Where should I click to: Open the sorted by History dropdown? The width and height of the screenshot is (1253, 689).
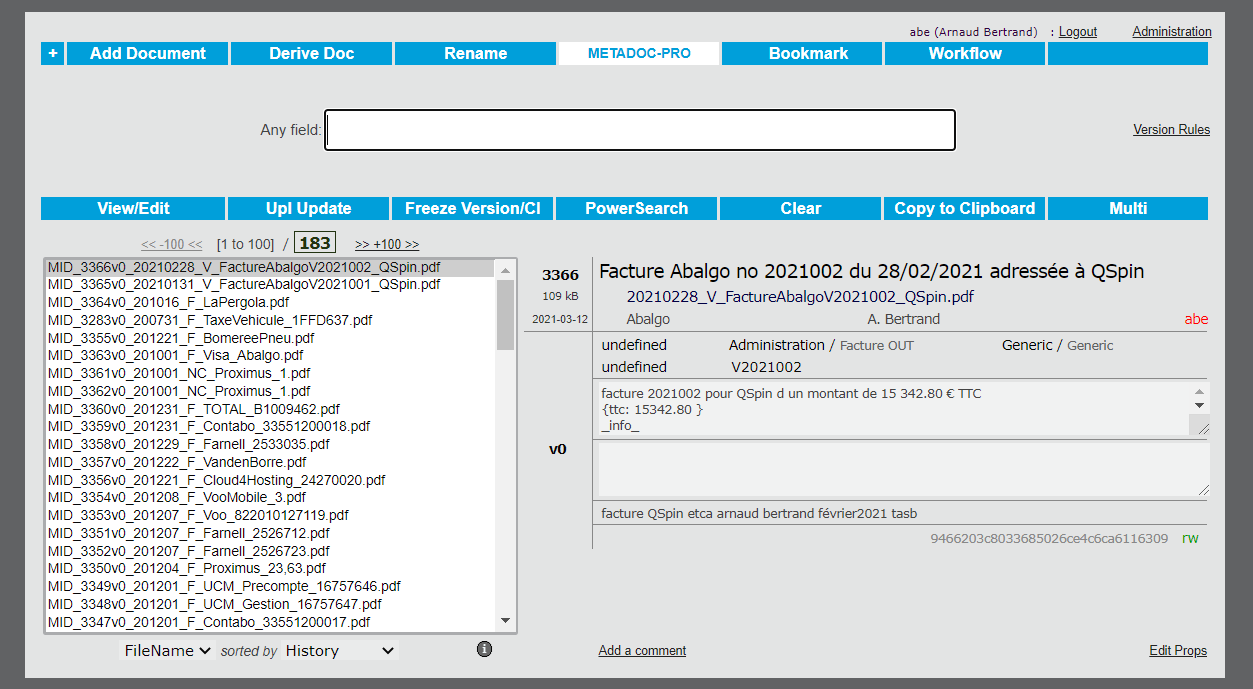click(x=339, y=651)
